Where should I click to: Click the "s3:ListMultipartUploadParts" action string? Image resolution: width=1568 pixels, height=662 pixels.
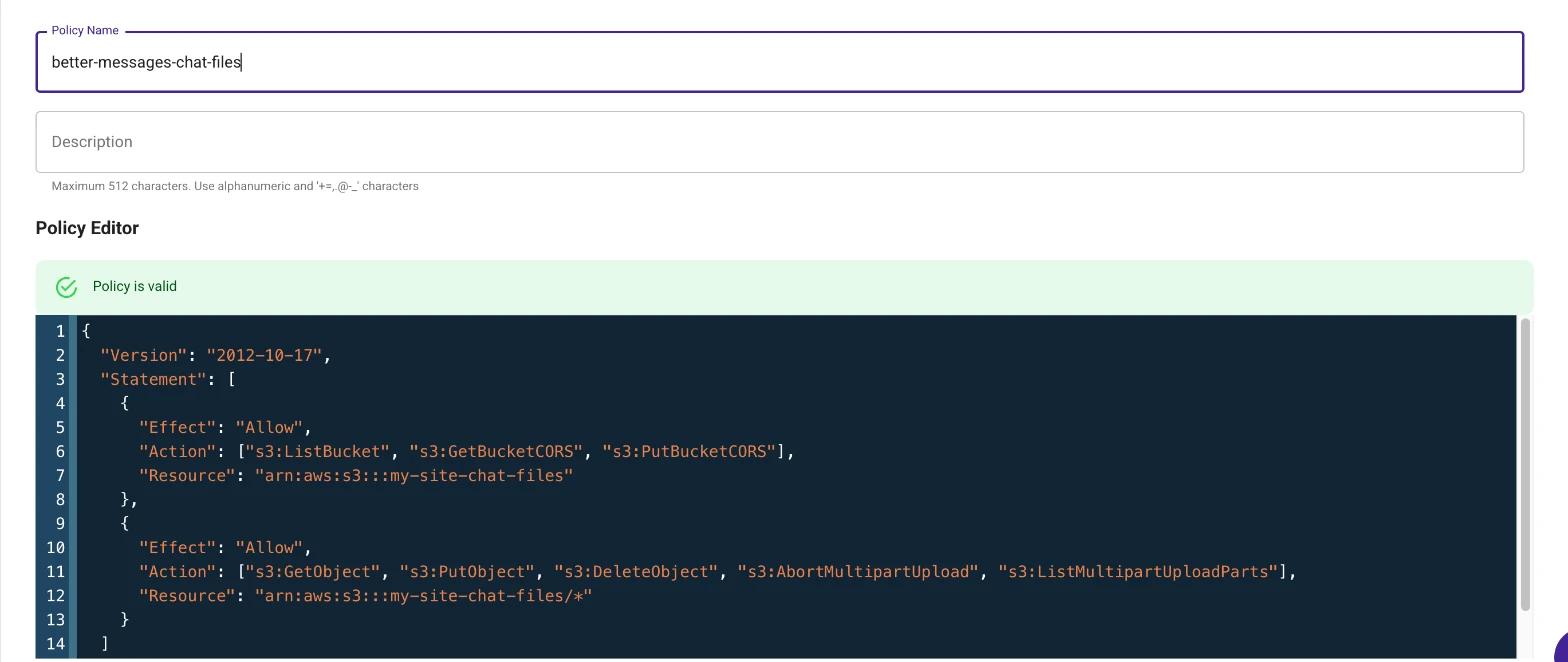click(x=1138, y=571)
